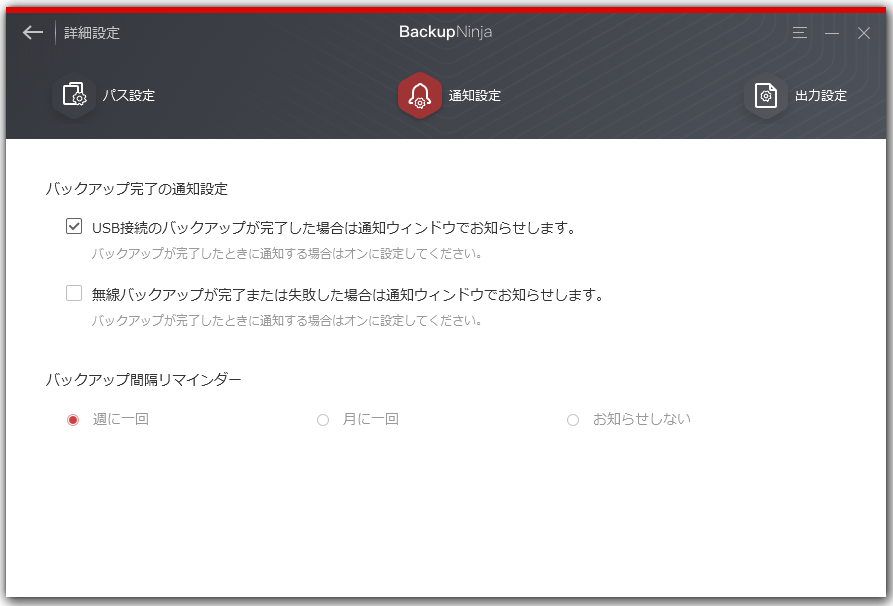Close the BackupNinja window
The image size is (893, 606).
[x=863, y=33]
